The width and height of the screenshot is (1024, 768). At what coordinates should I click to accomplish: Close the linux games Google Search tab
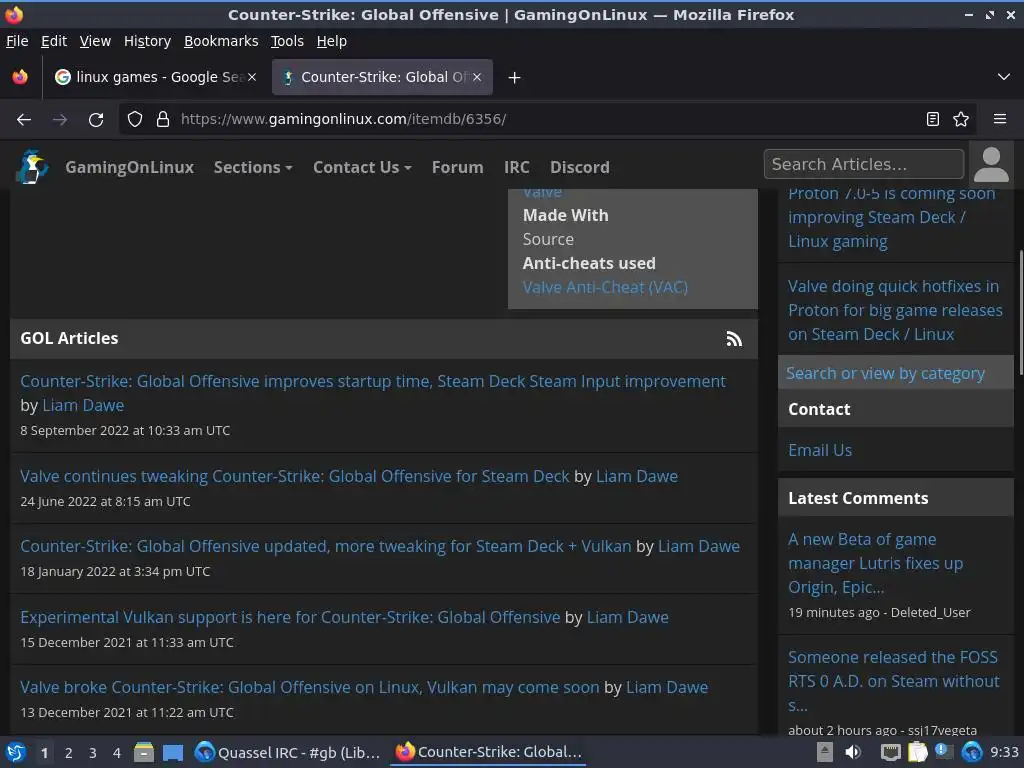point(252,77)
